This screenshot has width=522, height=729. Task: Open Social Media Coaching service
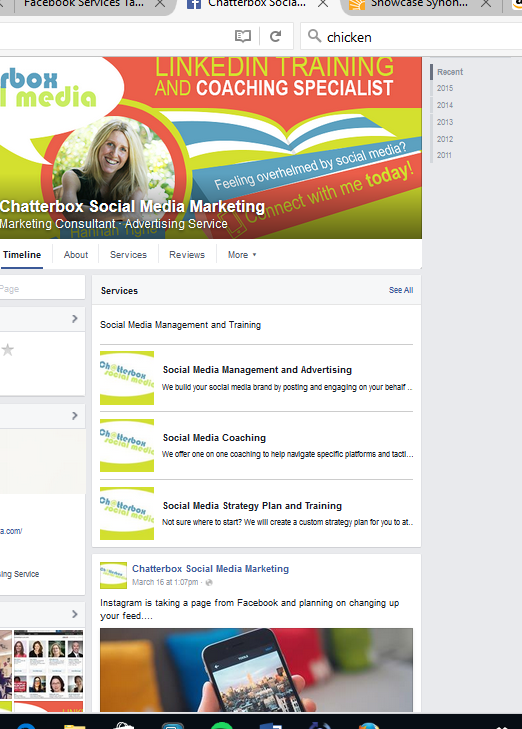[x=214, y=438]
